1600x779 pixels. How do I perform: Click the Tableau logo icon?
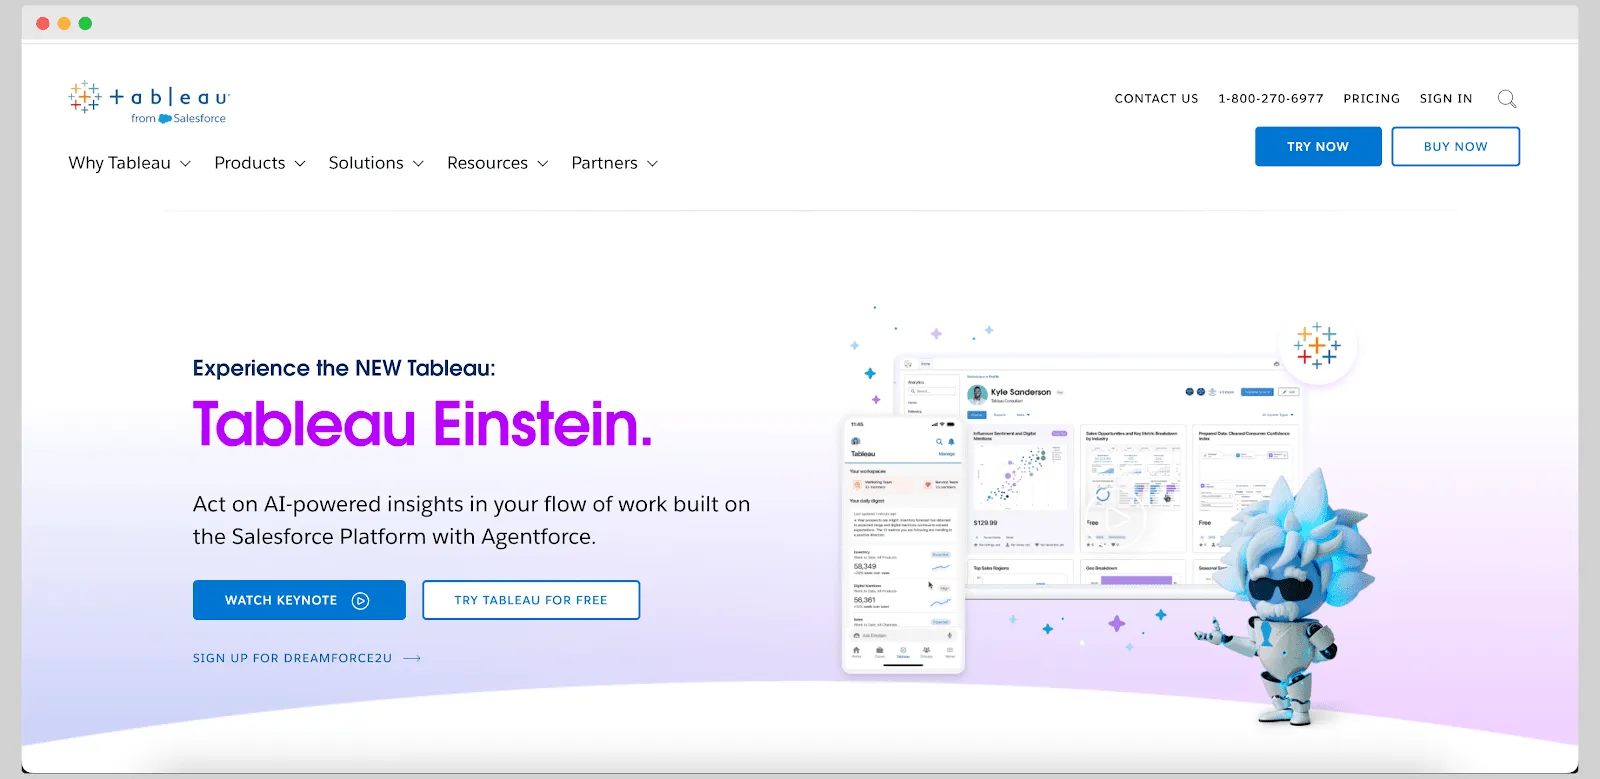[84, 97]
